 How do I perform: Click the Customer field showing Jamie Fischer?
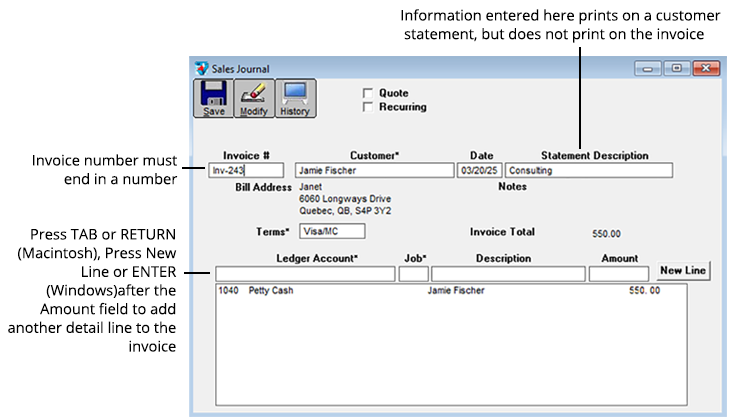(373, 171)
